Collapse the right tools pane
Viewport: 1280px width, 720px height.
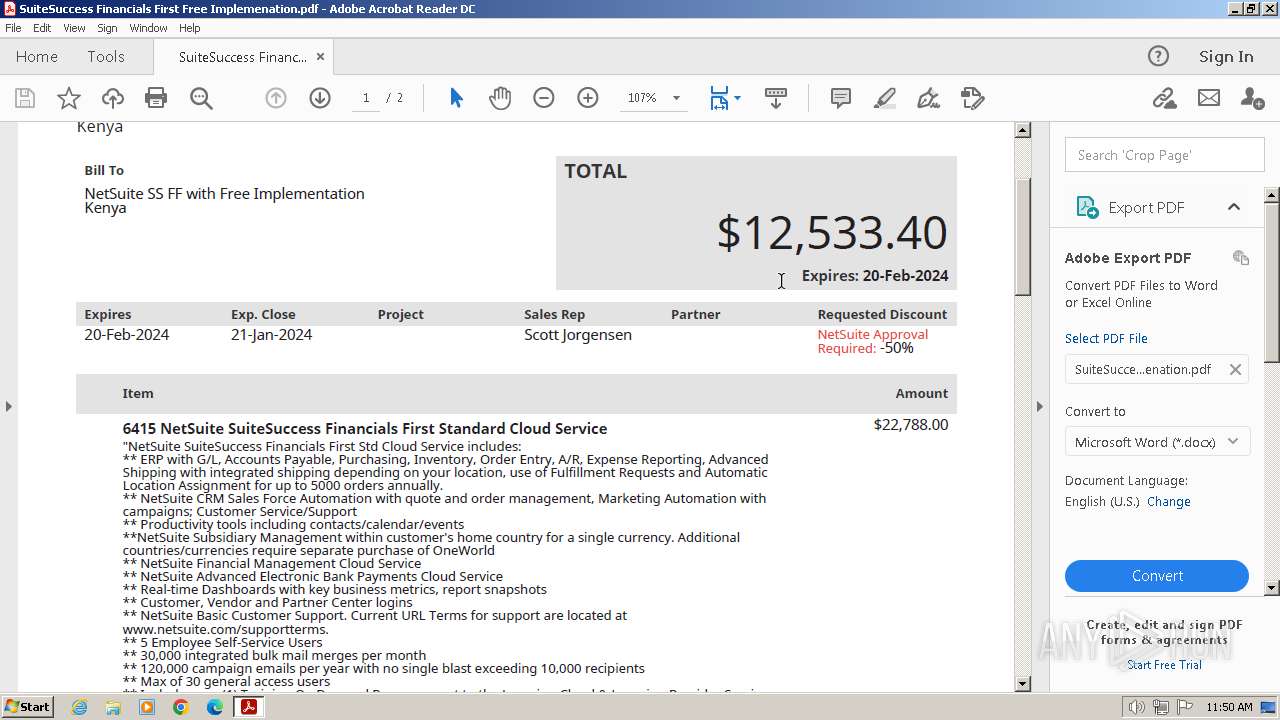click(1039, 406)
